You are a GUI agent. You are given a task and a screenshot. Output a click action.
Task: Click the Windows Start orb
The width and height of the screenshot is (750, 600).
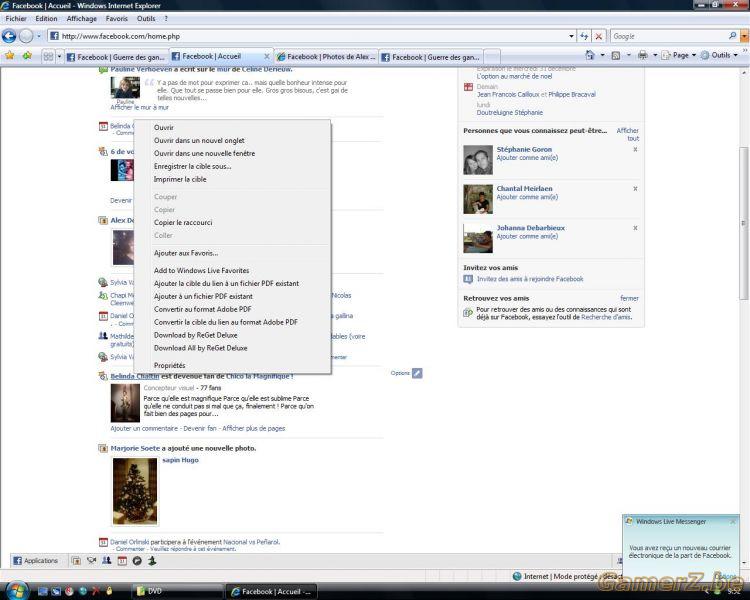click(16, 590)
